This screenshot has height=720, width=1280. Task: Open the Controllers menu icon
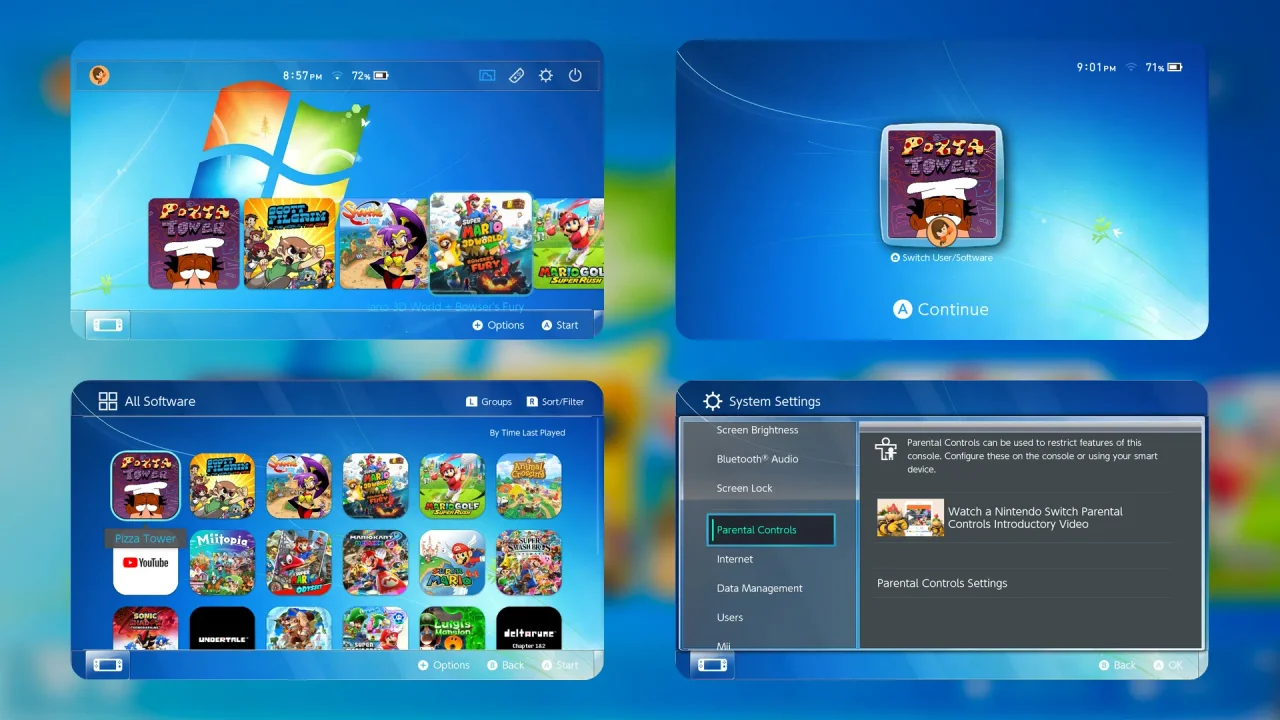point(516,75)
